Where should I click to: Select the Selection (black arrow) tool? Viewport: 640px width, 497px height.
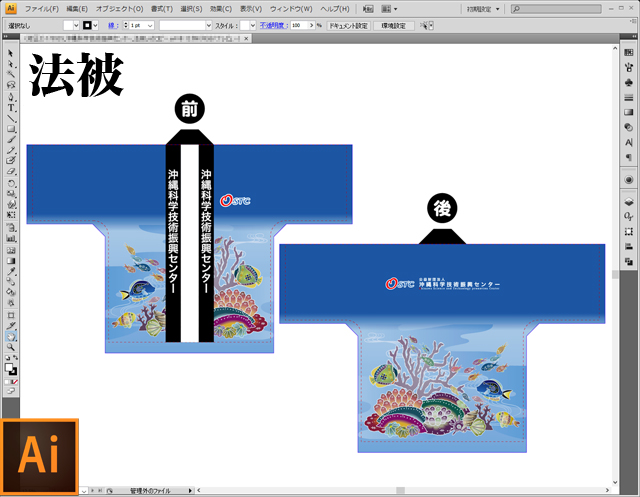[x=11, y=53]
